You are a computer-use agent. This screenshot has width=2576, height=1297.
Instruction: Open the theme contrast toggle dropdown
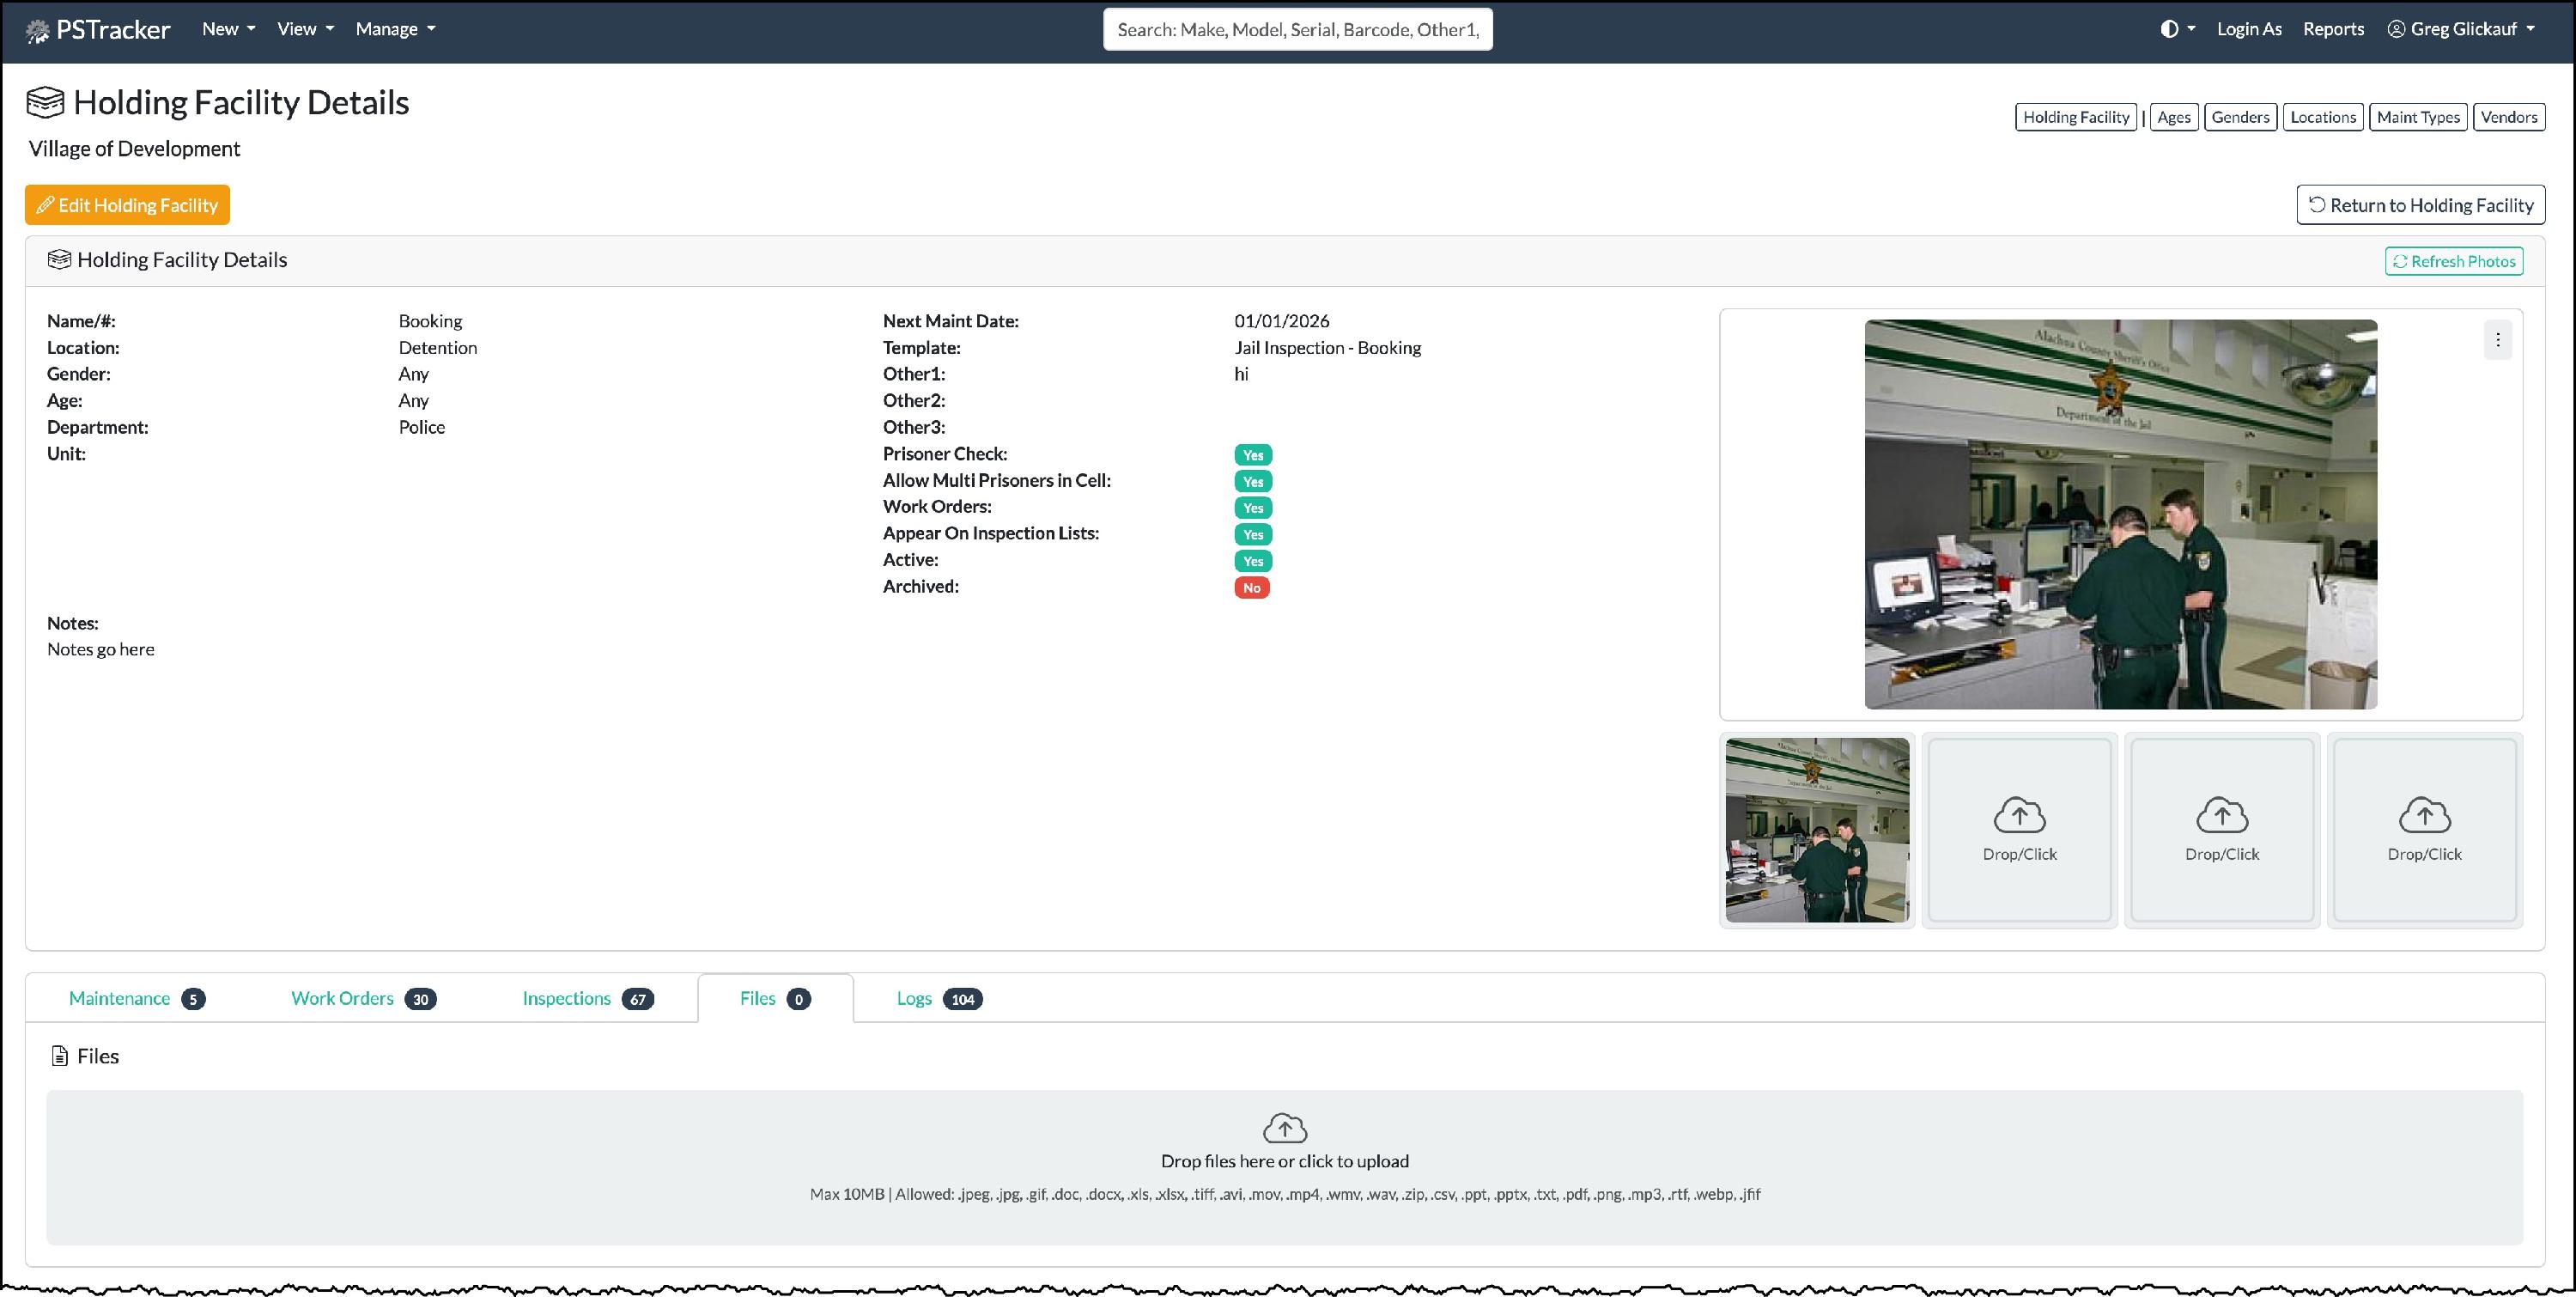click(x=2177, y=29)
